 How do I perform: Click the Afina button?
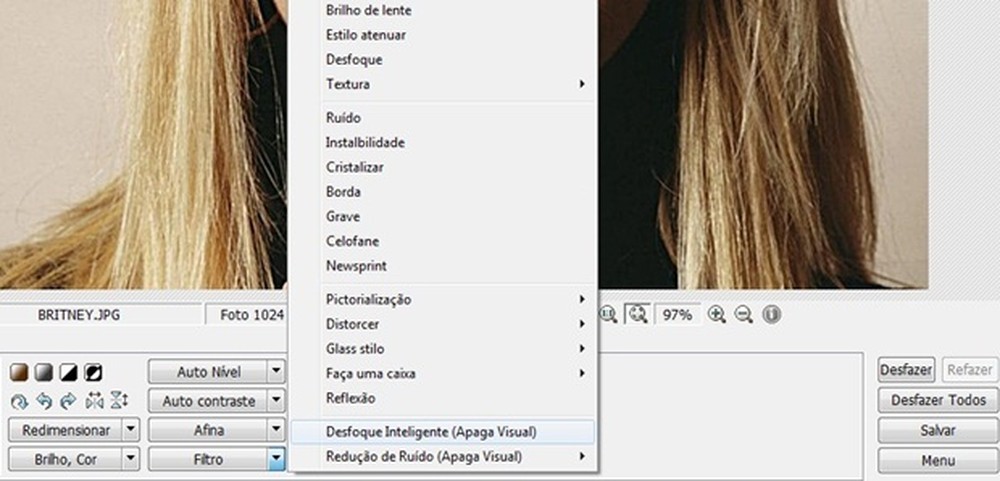[209, 430]
